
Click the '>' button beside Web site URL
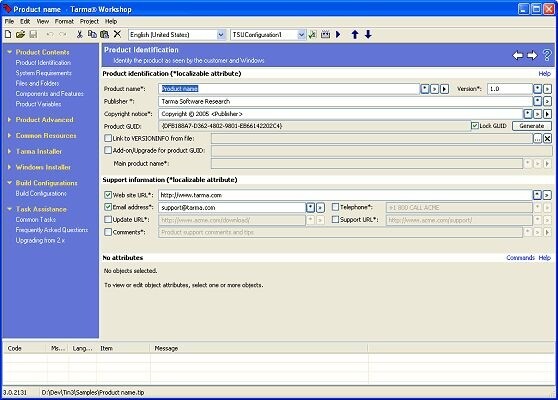tap(547, 195)
